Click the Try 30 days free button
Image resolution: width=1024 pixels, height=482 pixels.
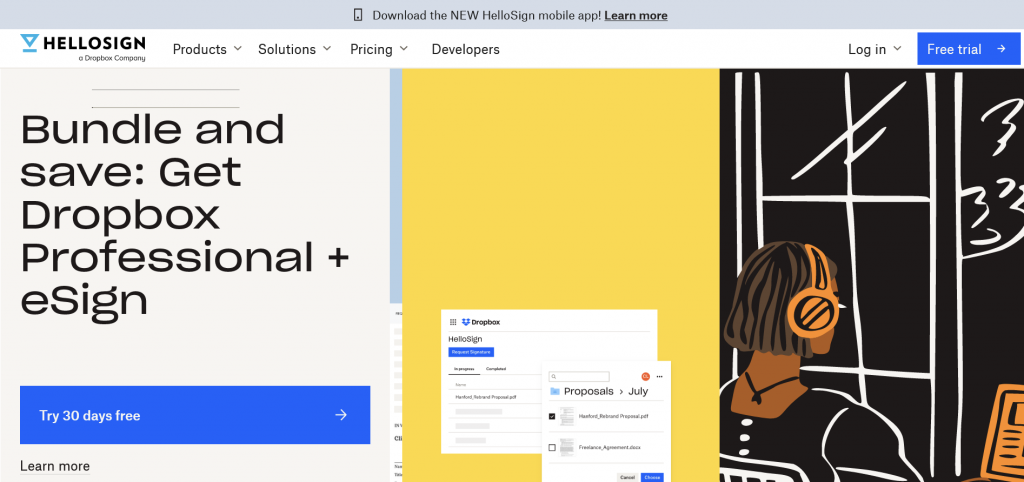[195, 415]
